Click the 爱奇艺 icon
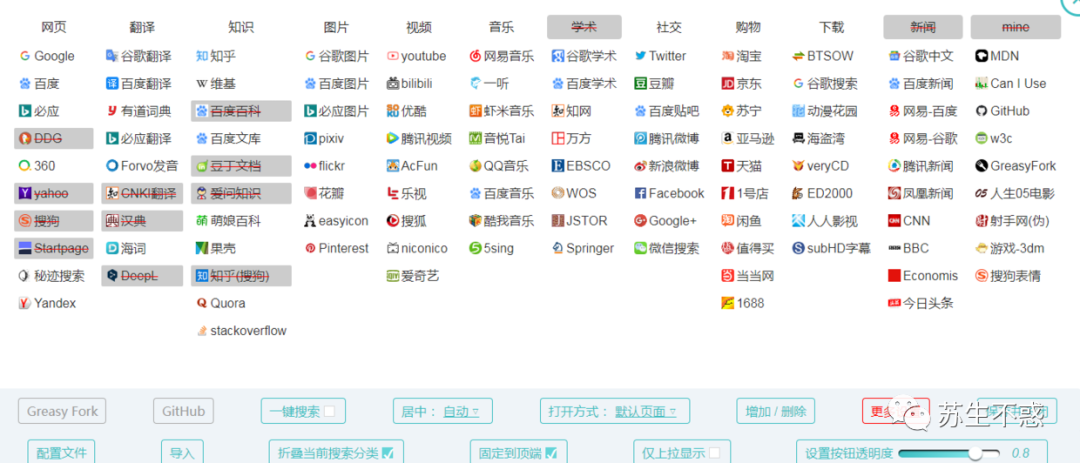The height and width of the screenshot is (463, 1080). pyautogui.click(x=393, y=276)
